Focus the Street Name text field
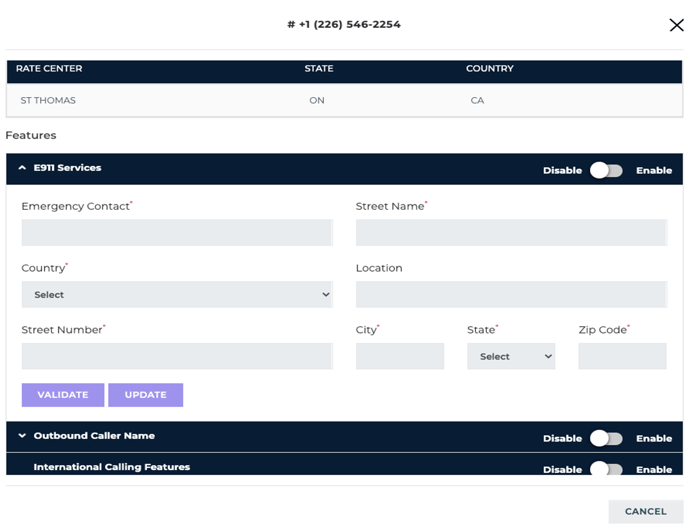Viewport: 688px width, 529px height. (510, 233)
